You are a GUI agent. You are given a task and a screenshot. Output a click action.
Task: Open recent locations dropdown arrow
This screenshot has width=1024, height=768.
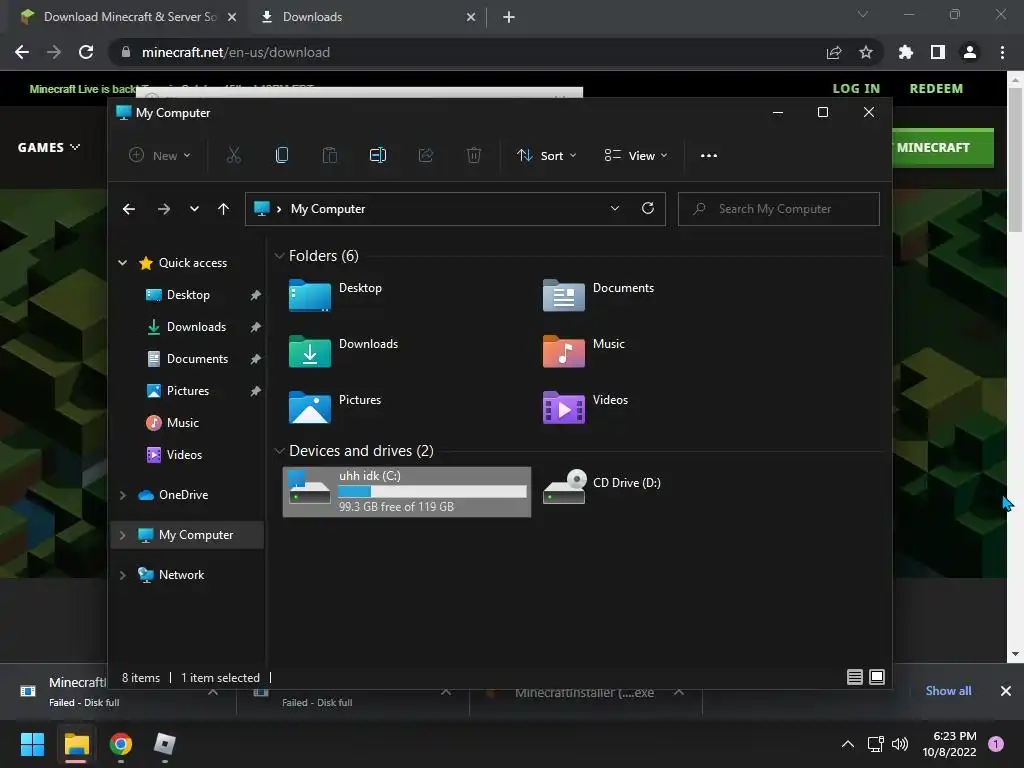coord(194,209)
